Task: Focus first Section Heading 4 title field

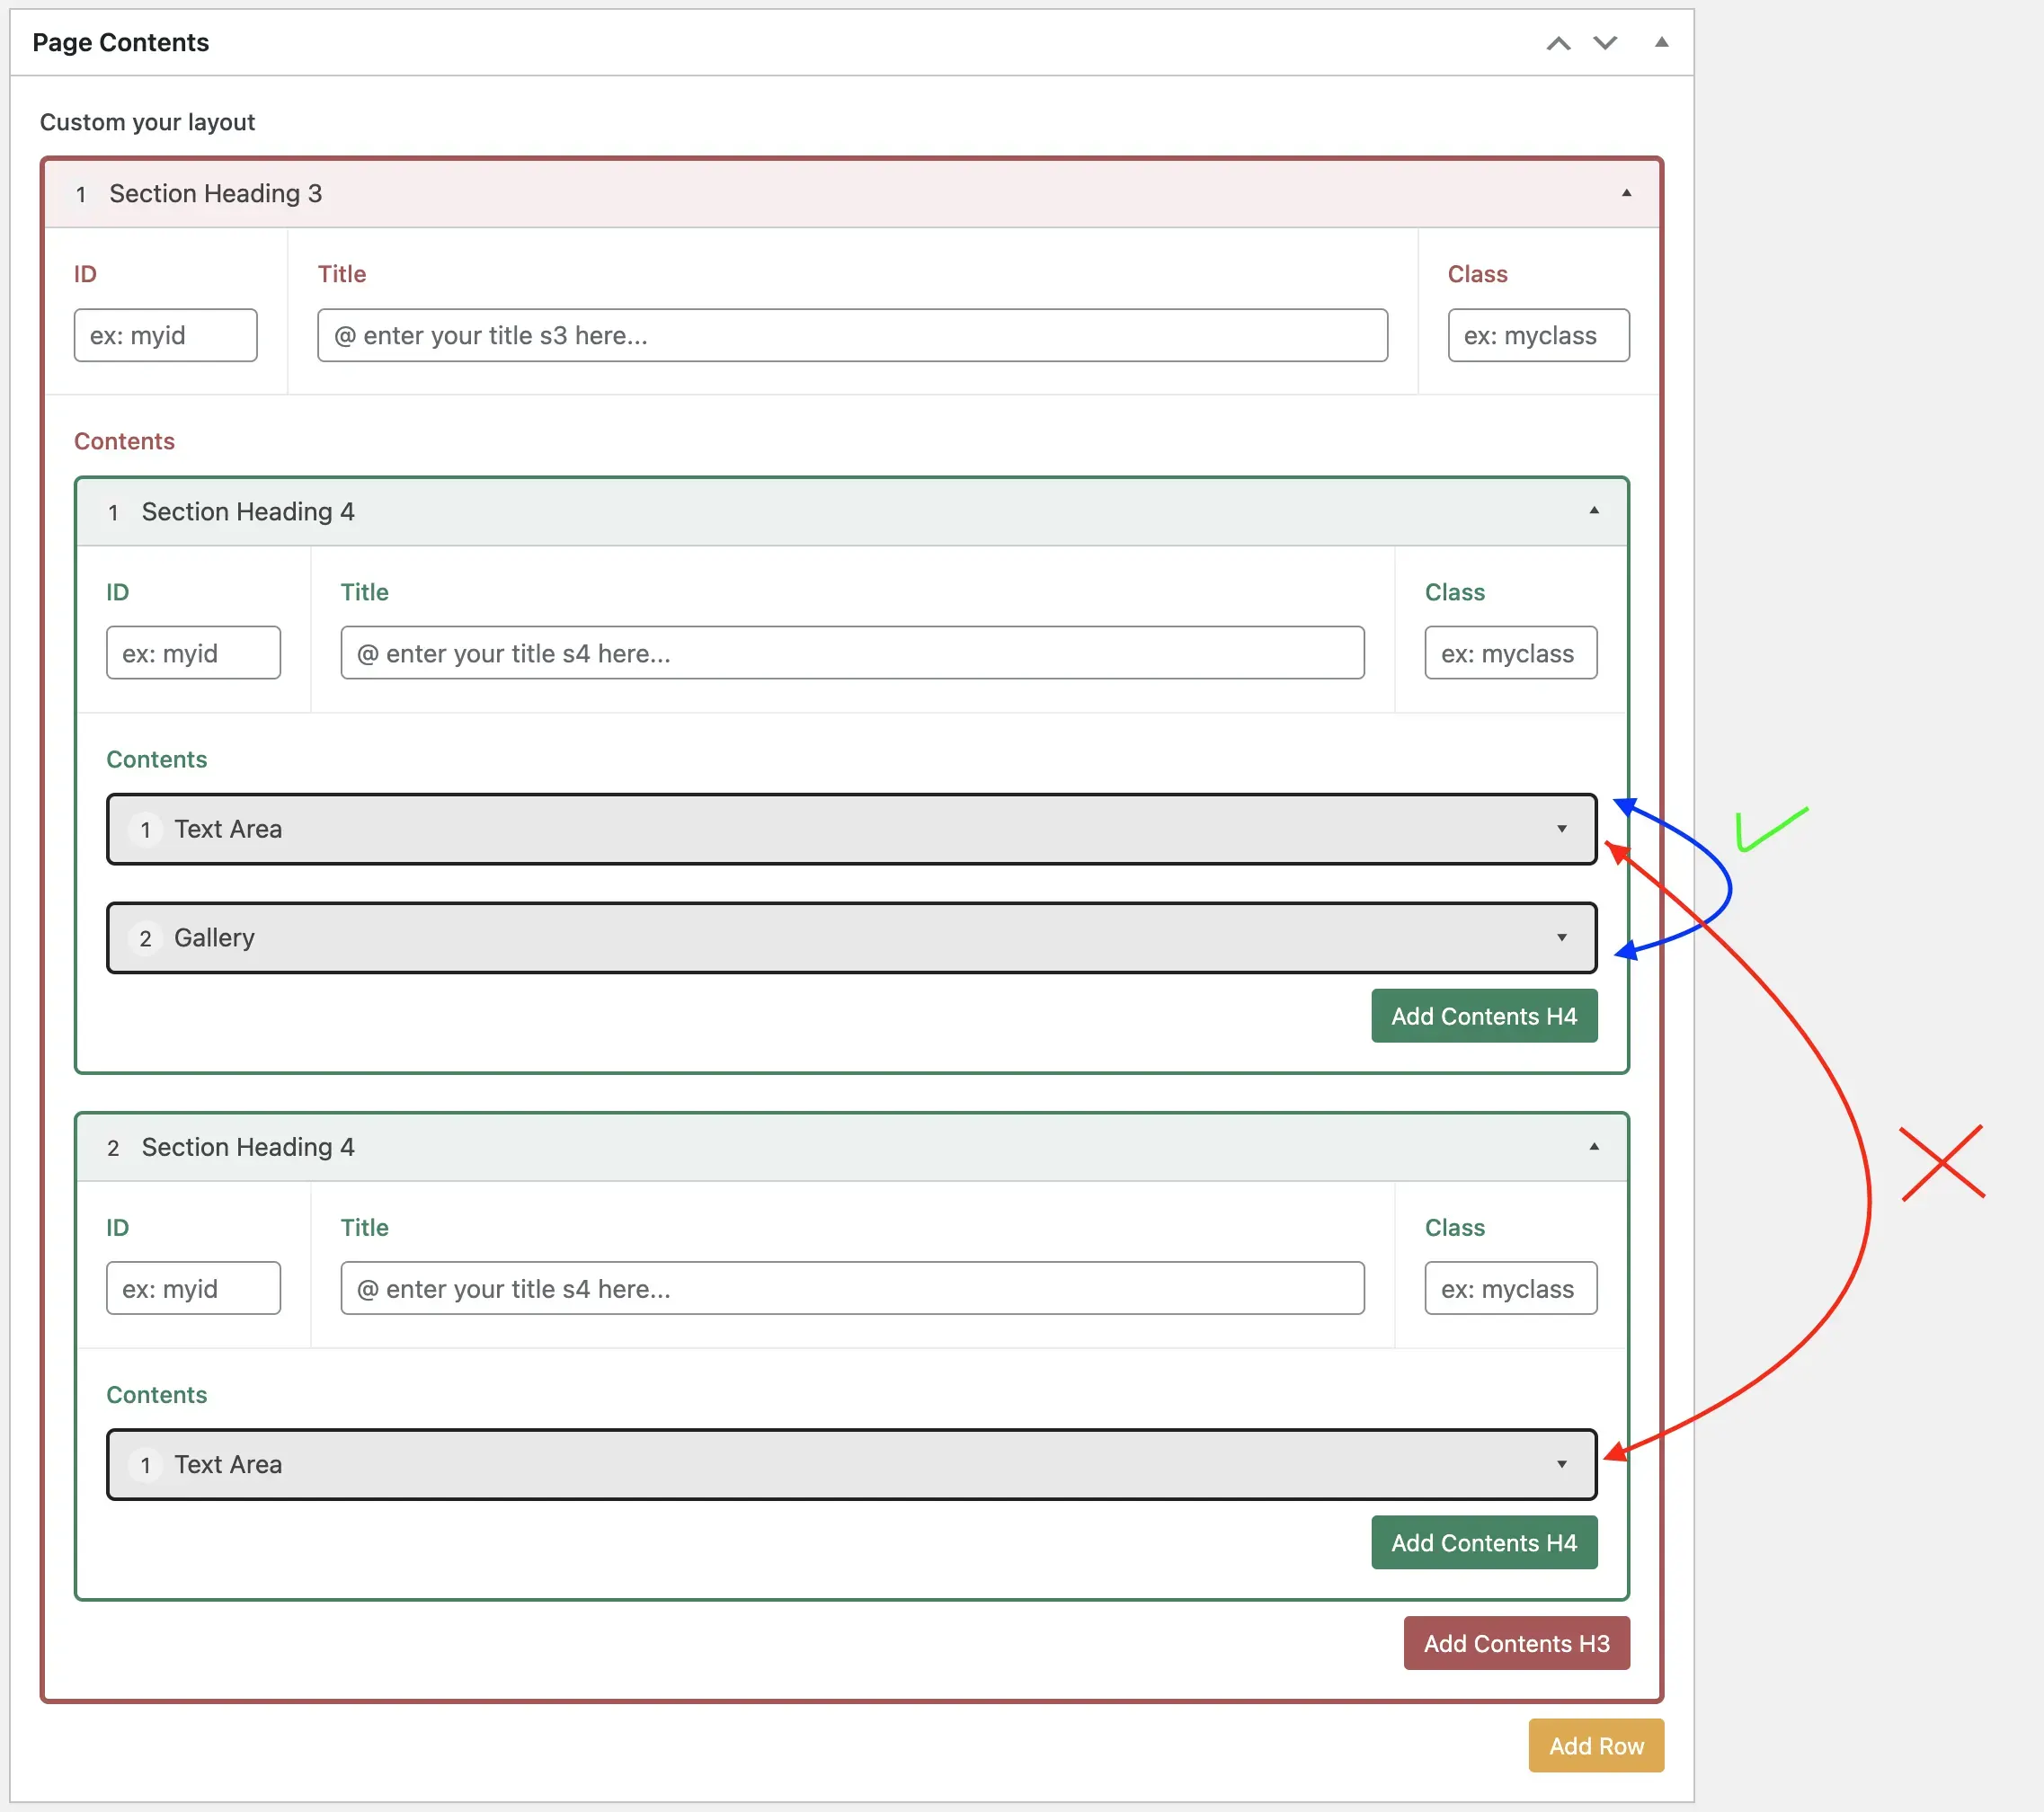Action: pyautogui.click(x=852, y=654)
